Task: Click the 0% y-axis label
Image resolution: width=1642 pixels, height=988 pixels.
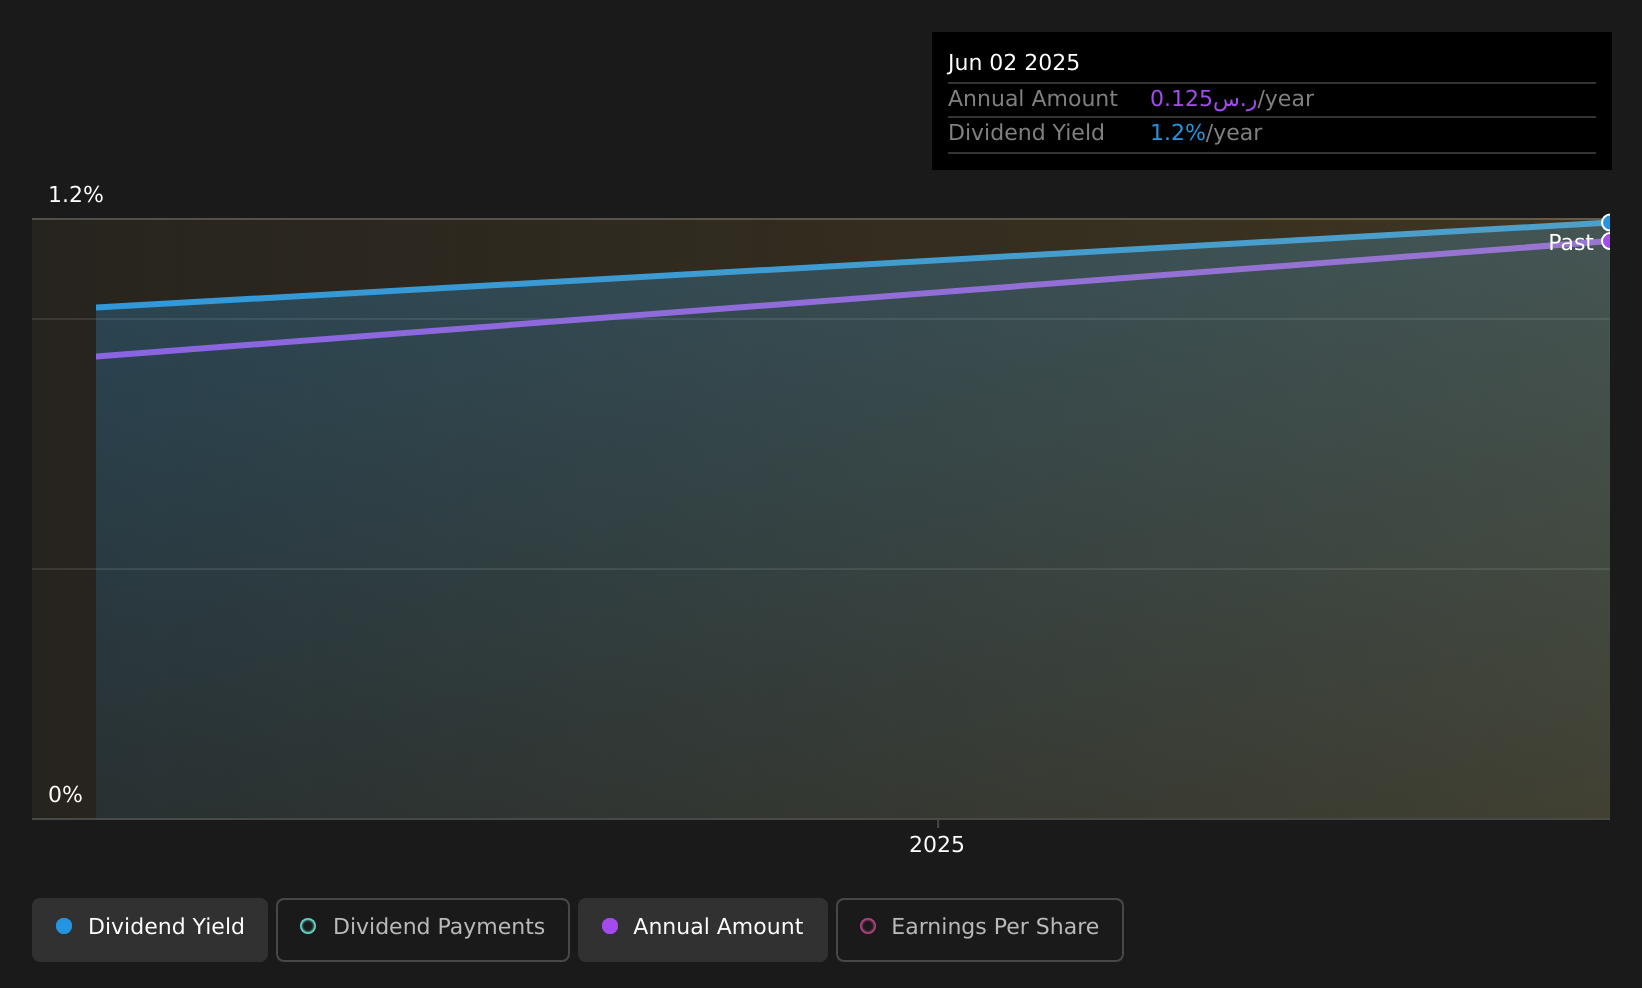Action: point(66,795)
